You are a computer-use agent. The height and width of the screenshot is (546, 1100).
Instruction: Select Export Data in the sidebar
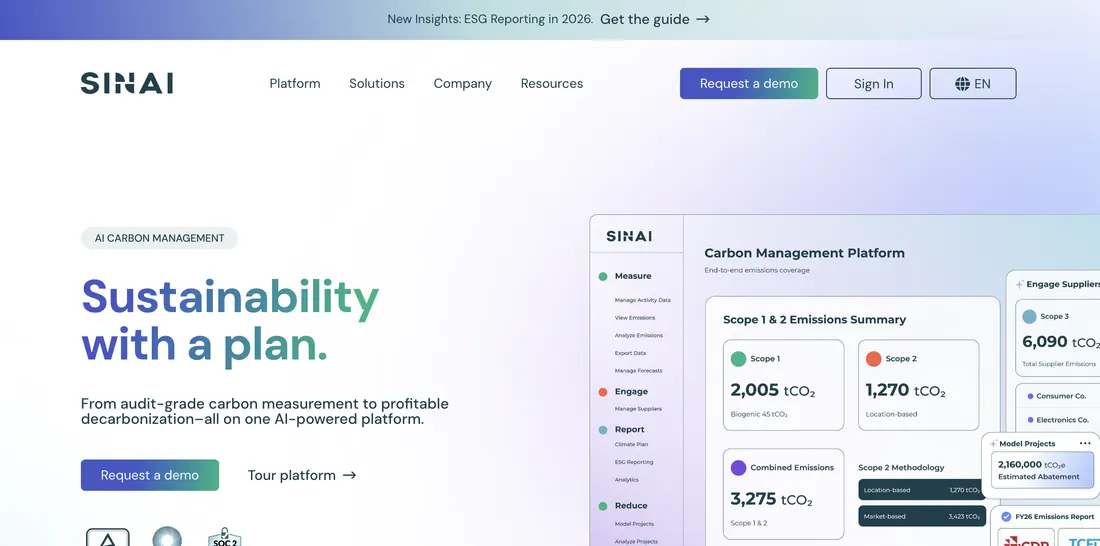point(630,353)
